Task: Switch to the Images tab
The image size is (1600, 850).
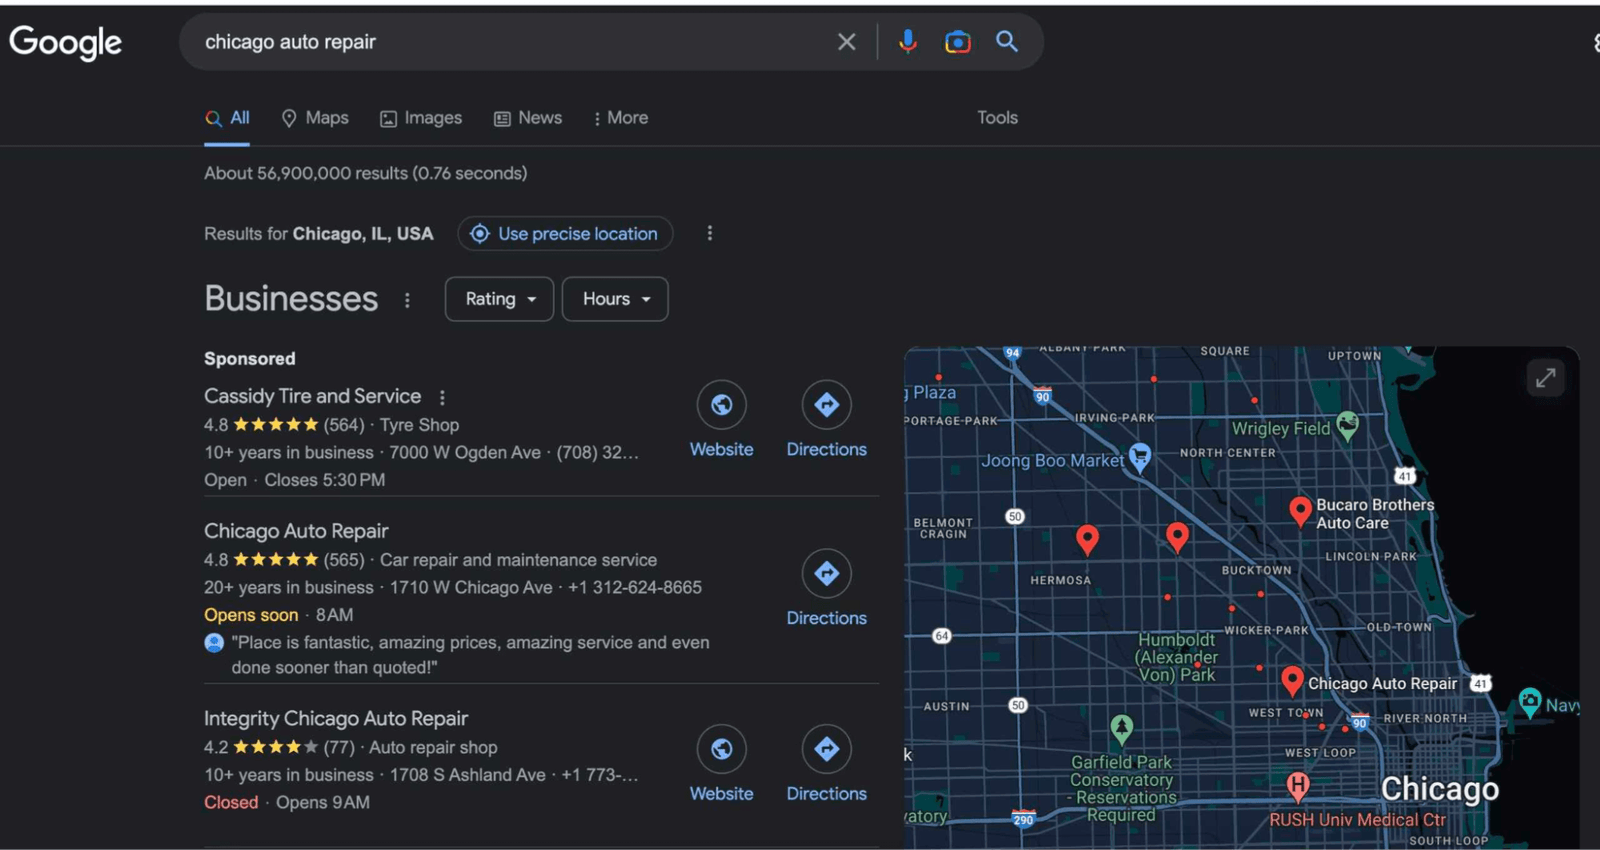Action: (421, 118)
